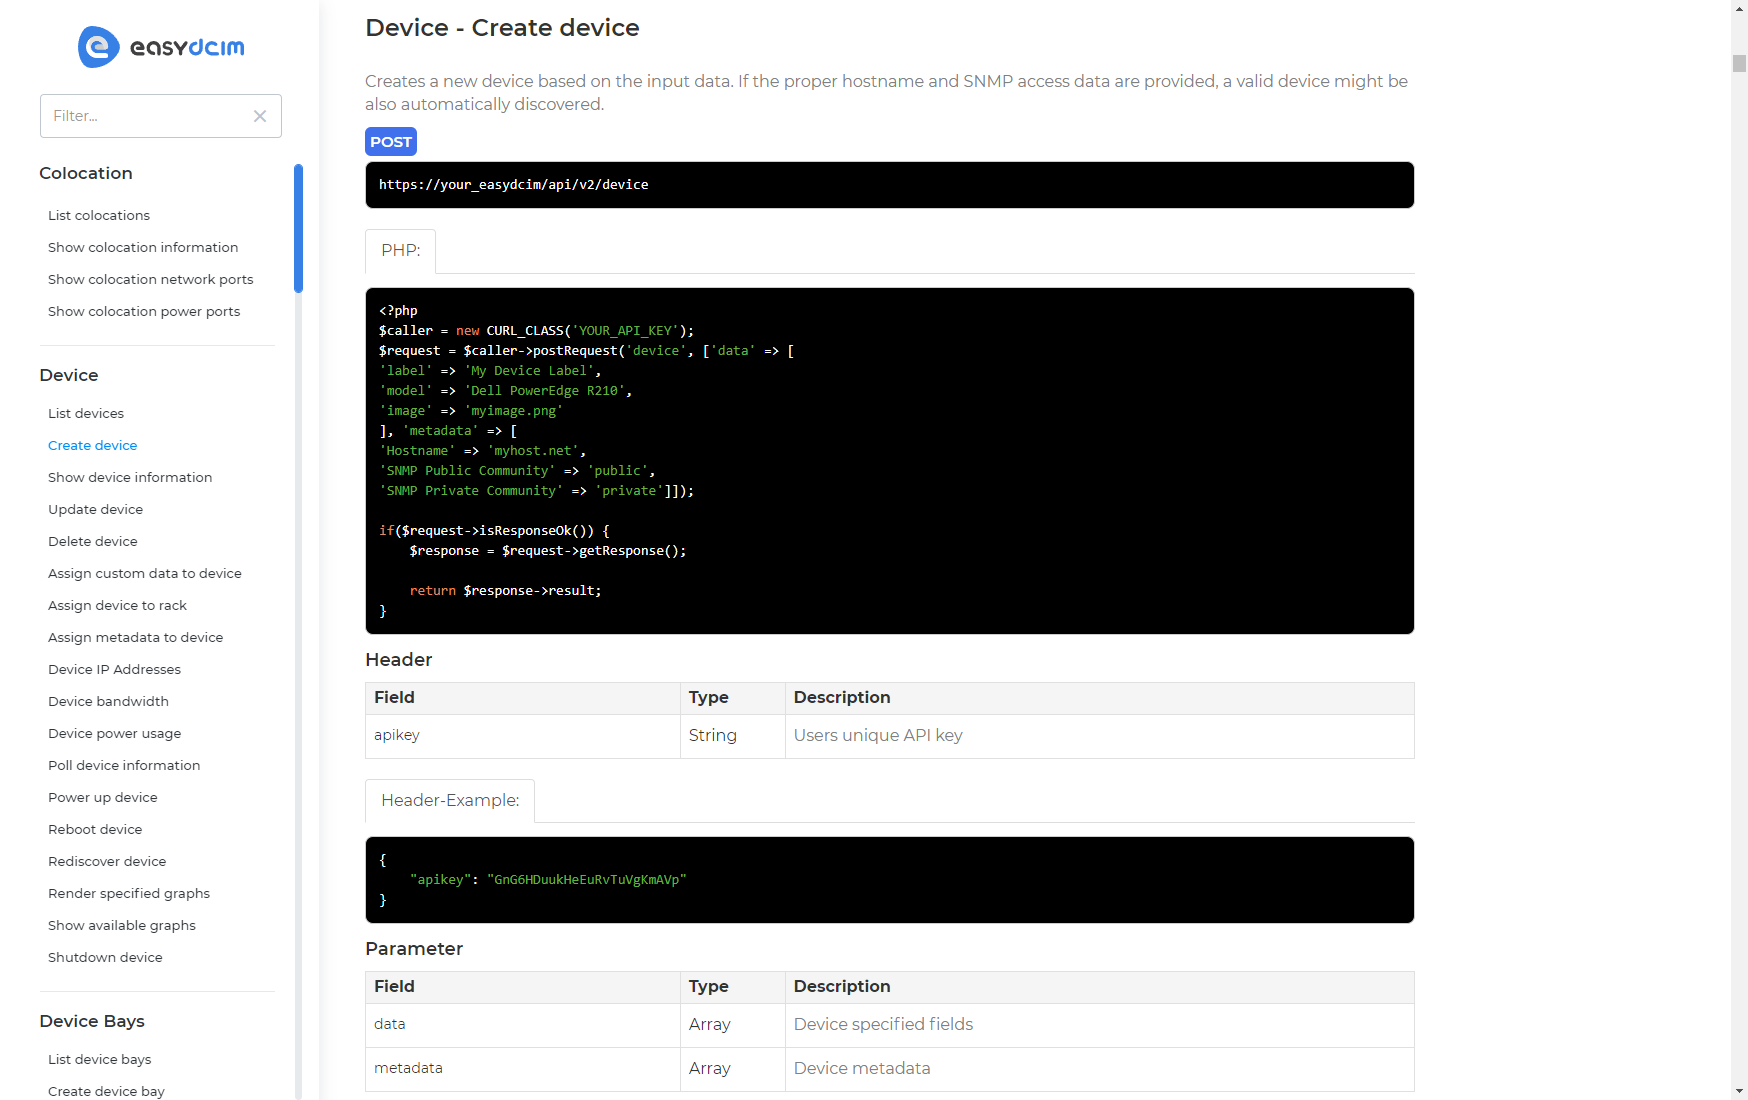Switch to the PHP: code tab
The height and width of the screenshot is (1100, 1748).
pyautogui.click(x=400, y=250)
